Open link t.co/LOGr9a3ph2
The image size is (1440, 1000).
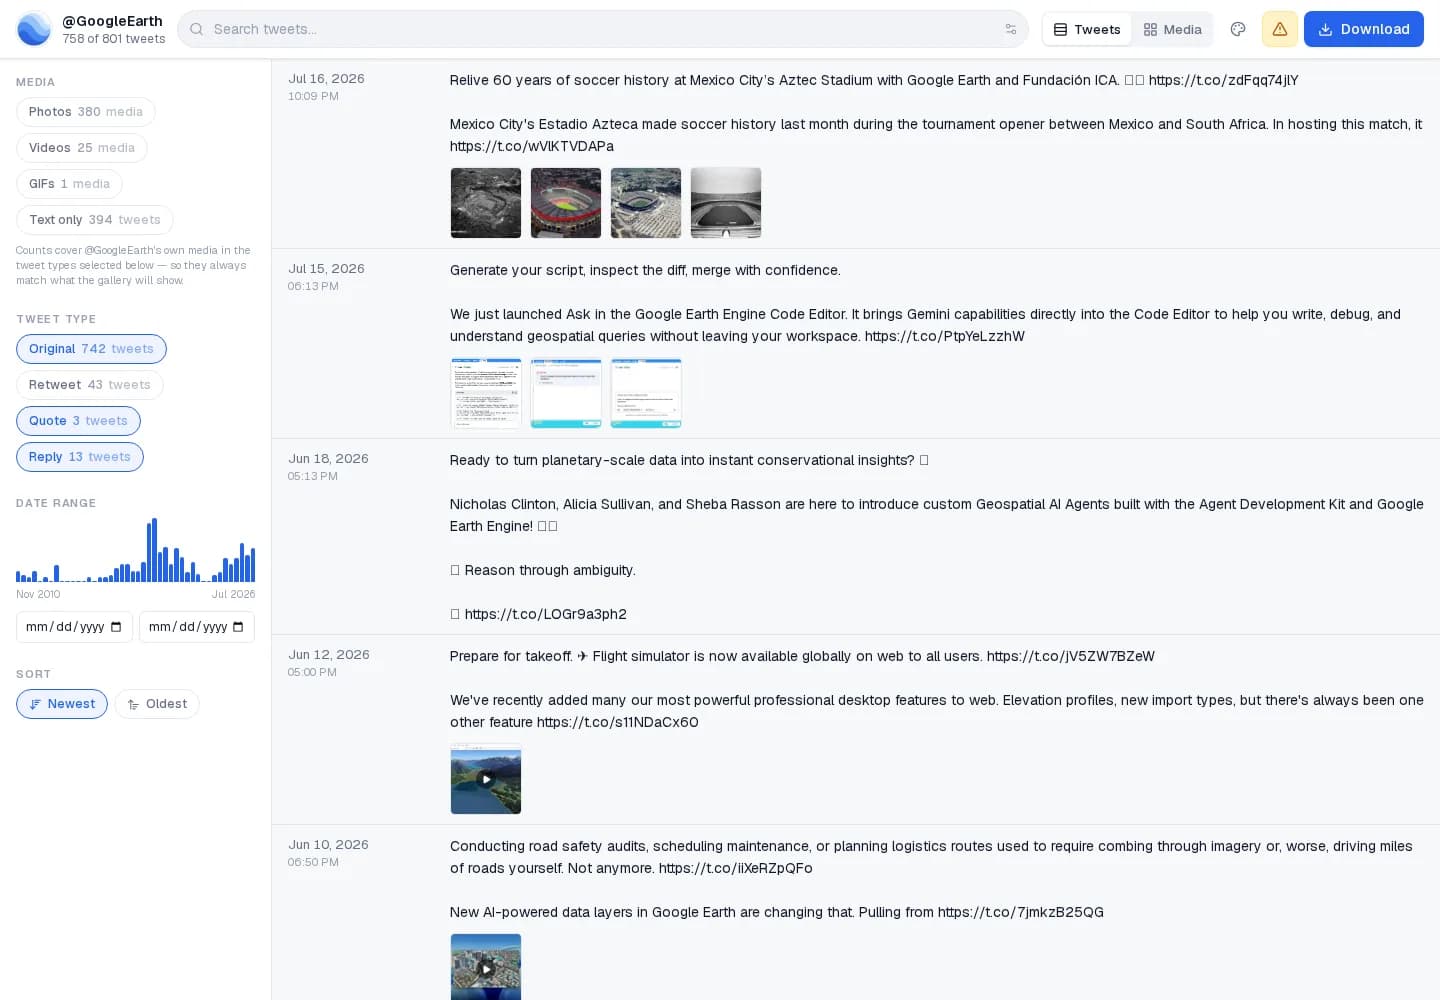point(546,614)
